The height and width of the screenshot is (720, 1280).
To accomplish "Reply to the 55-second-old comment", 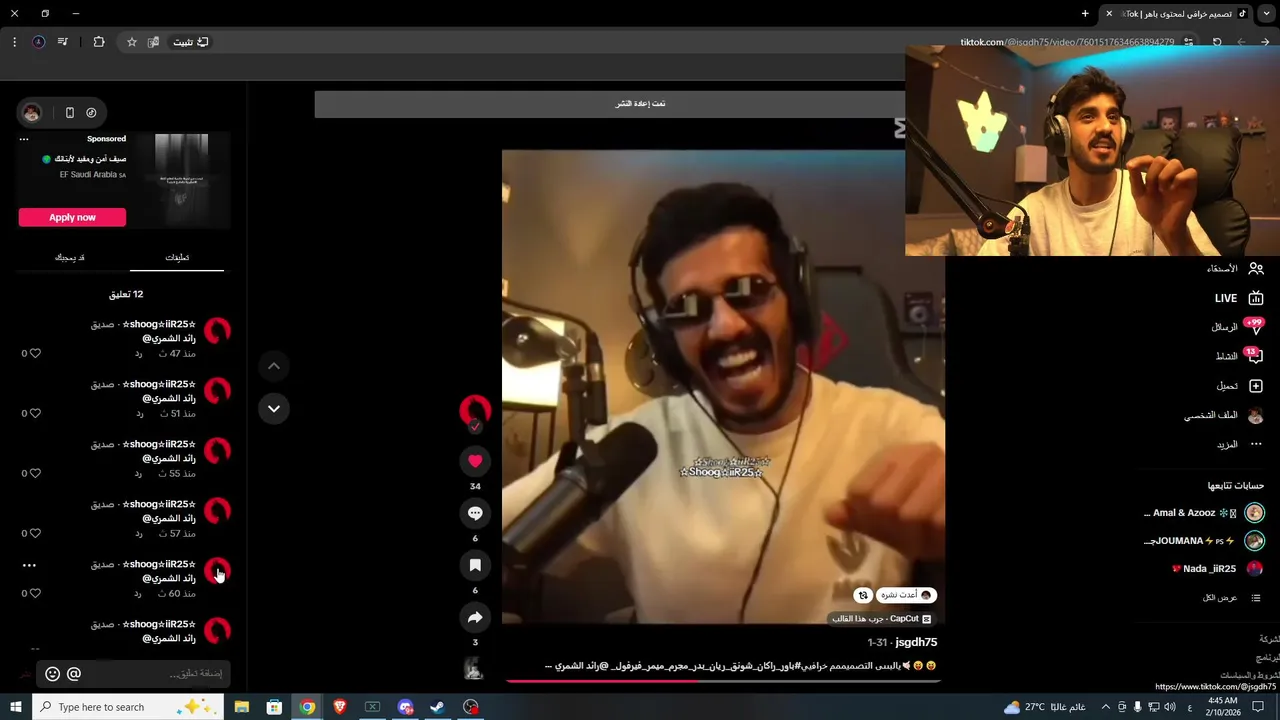I will coord(139,474).
